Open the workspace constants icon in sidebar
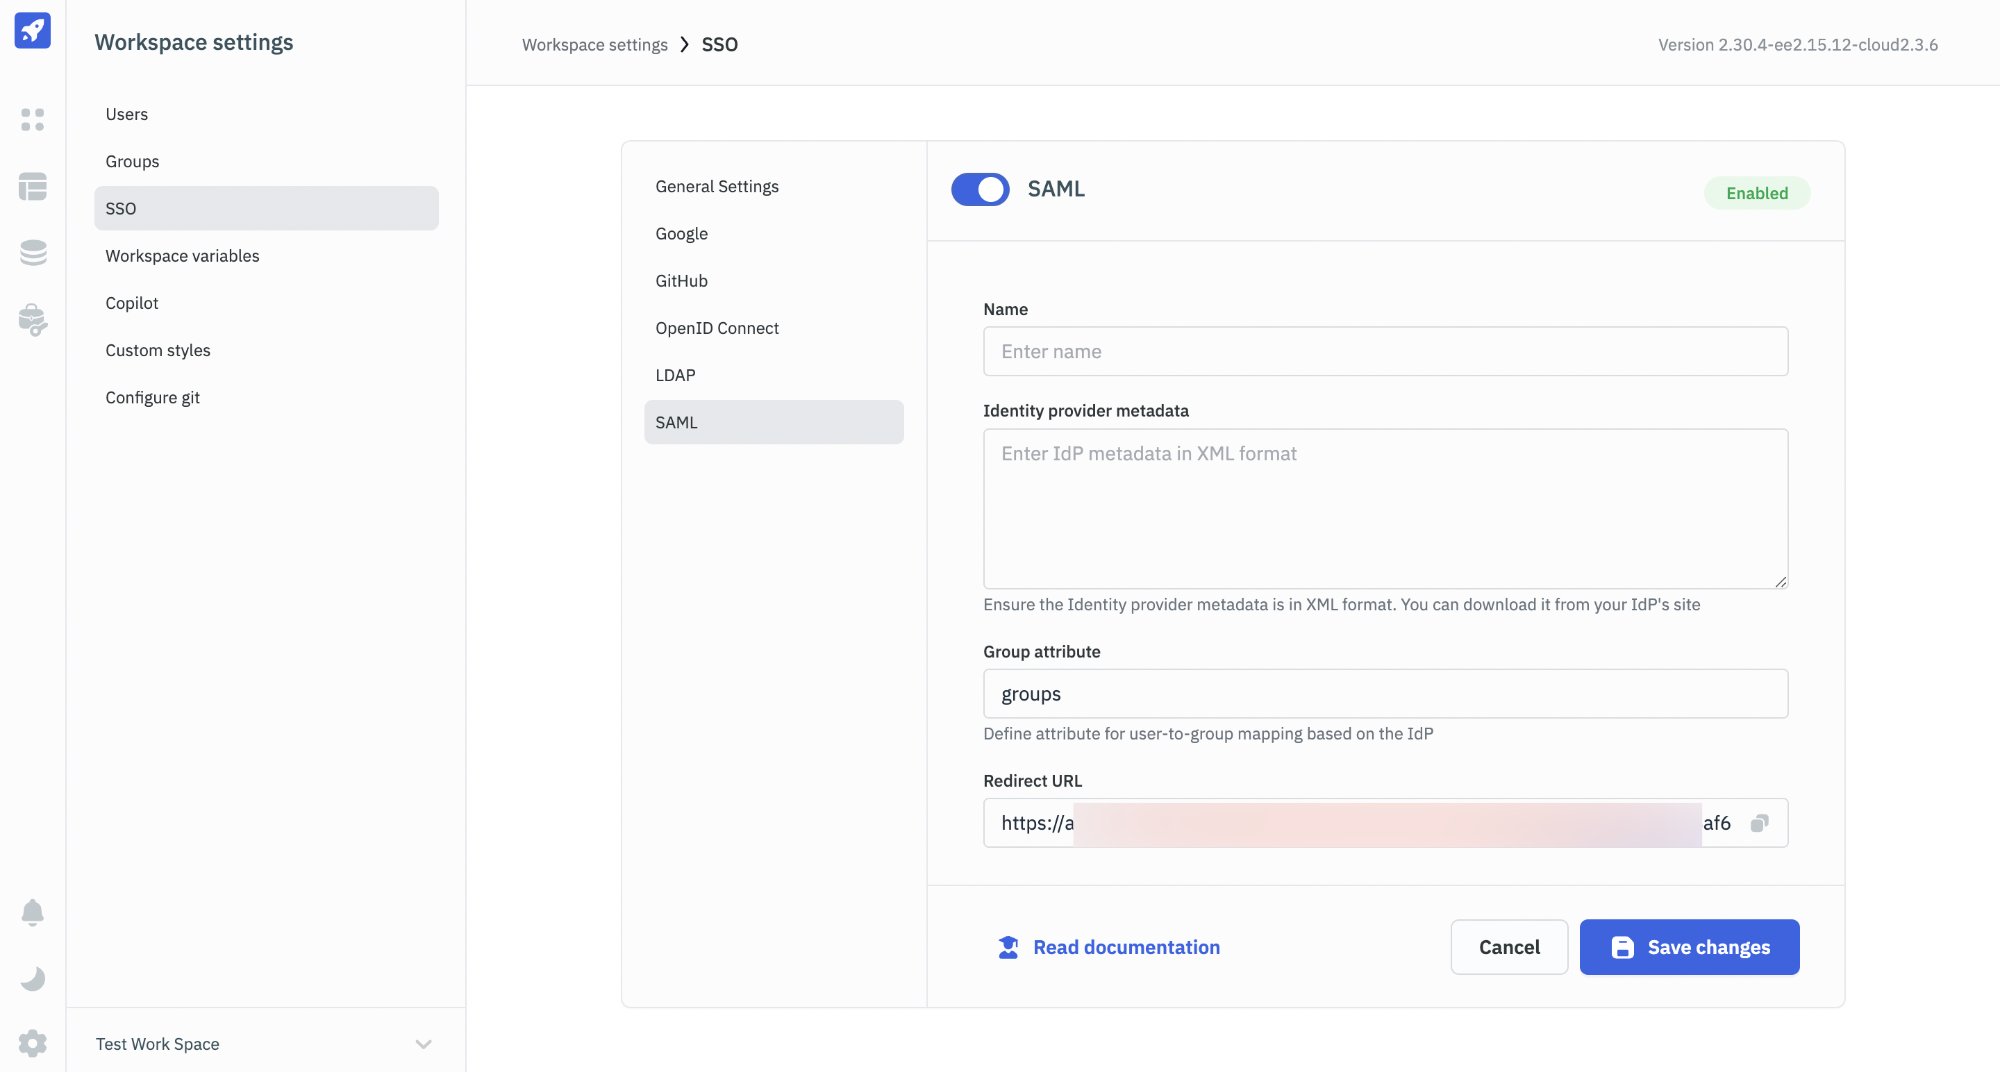The height and width of the screenshot is (1072, 2000). (x=33, y=320)
